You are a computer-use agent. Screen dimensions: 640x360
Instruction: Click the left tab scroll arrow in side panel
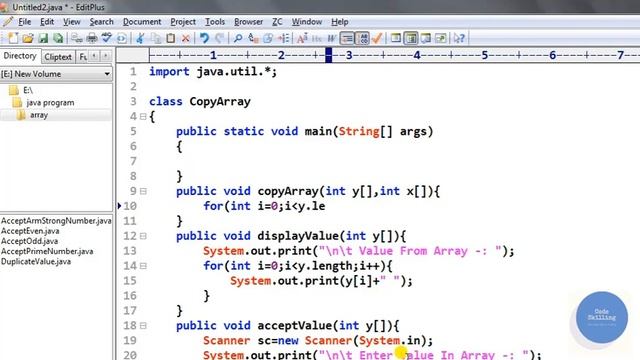click(95, 56)
